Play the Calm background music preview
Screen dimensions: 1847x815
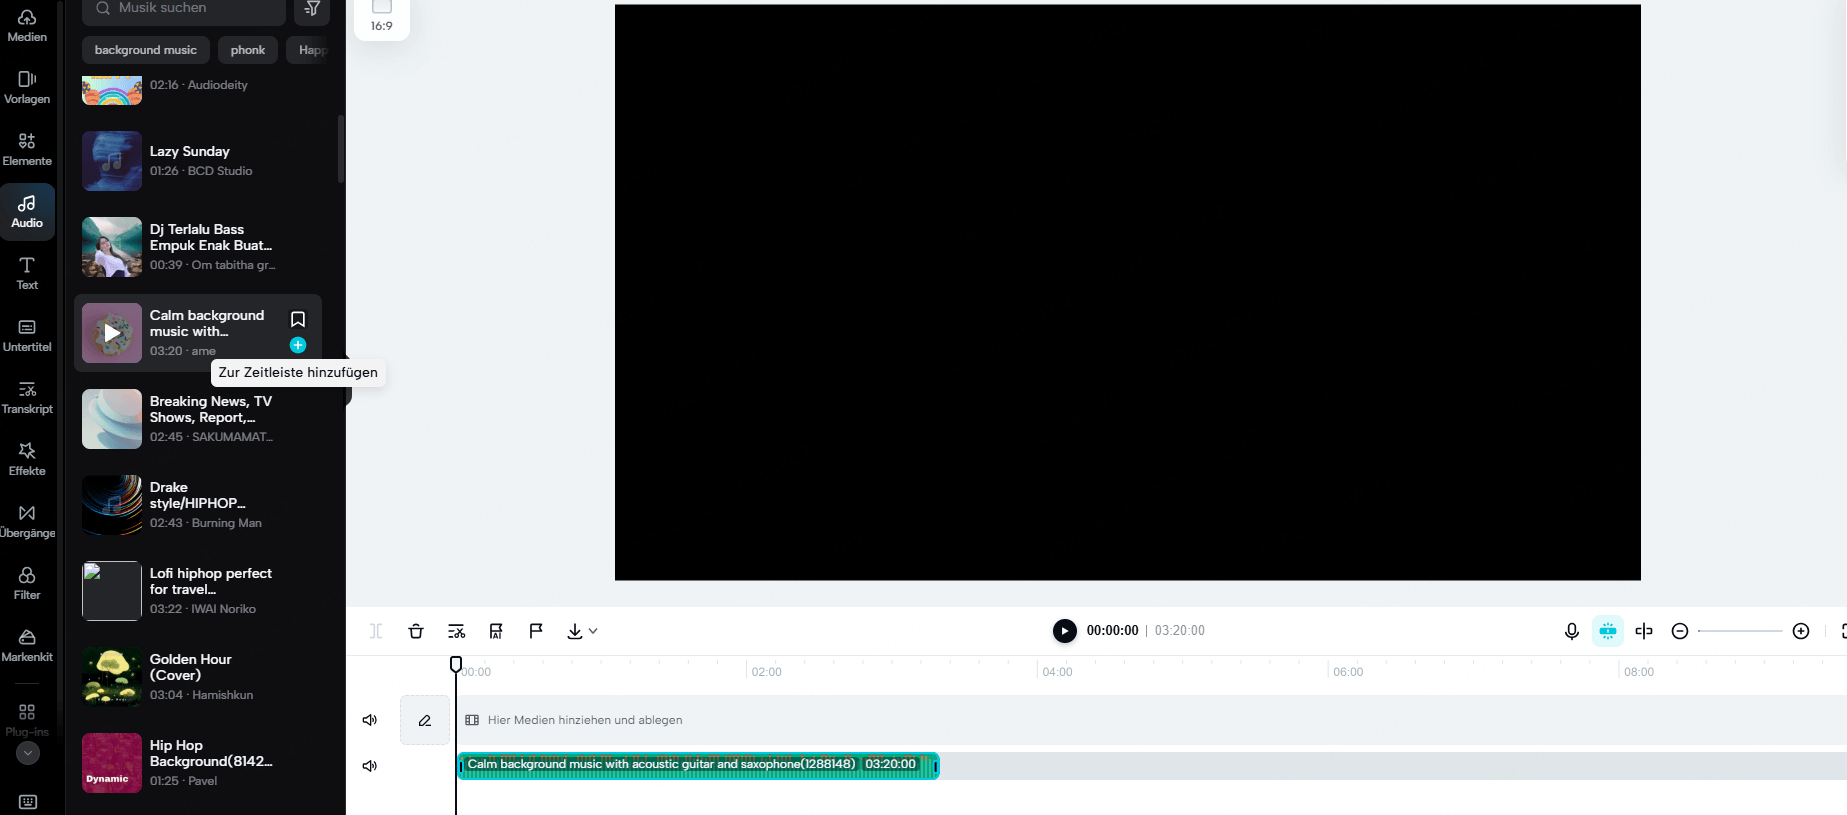112,333
